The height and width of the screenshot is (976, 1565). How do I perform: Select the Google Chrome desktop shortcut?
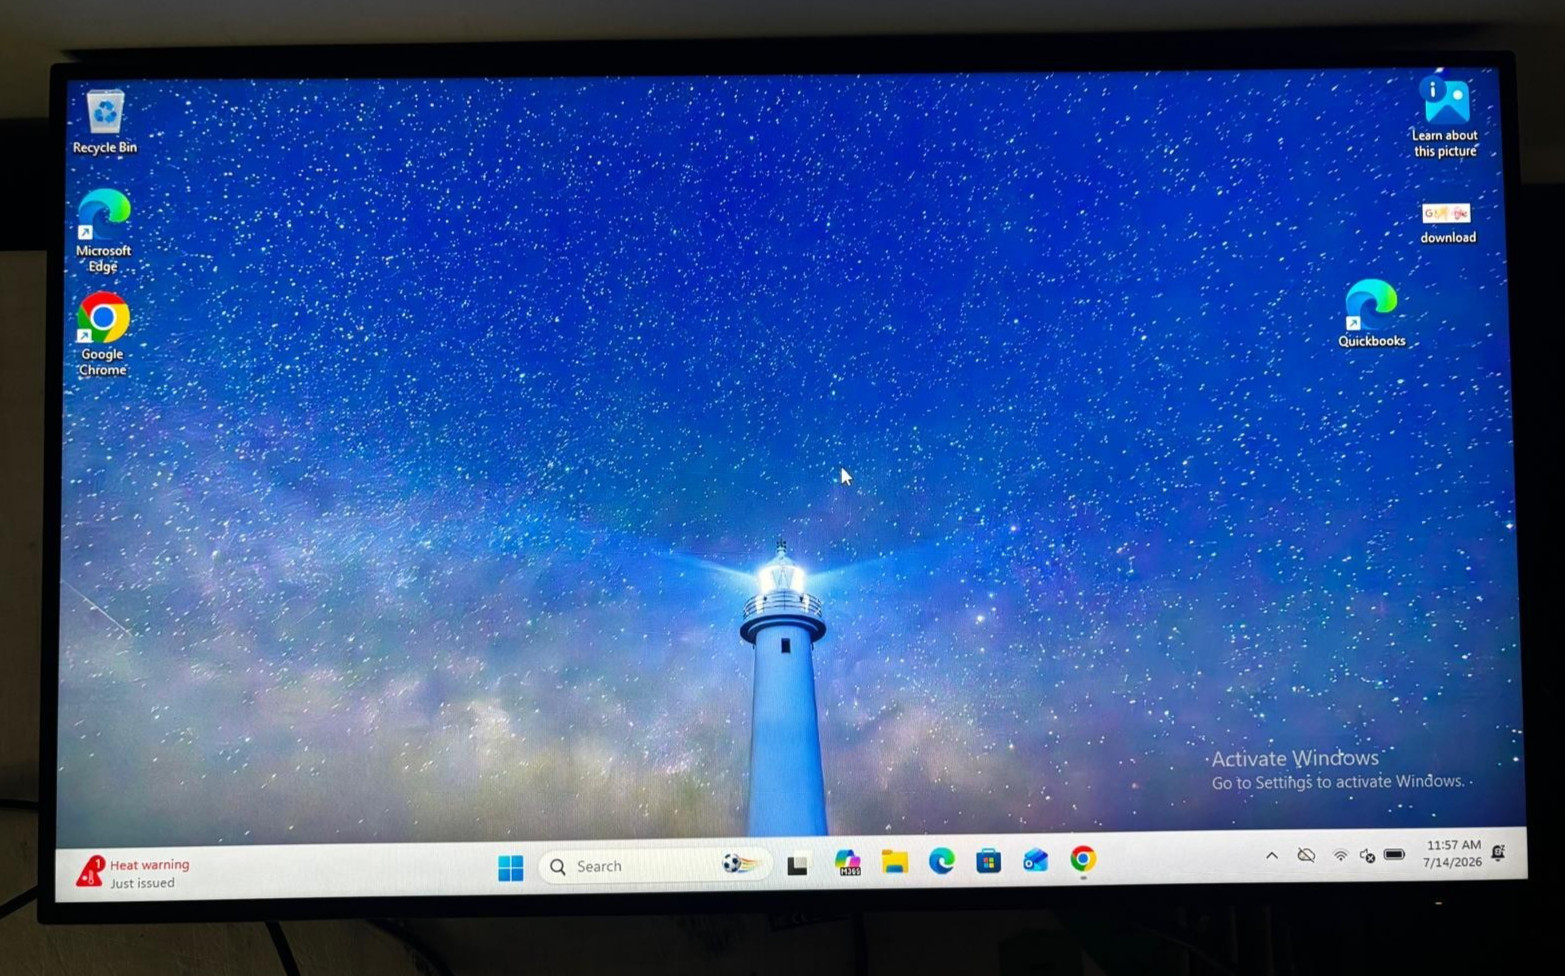[103, 334]
